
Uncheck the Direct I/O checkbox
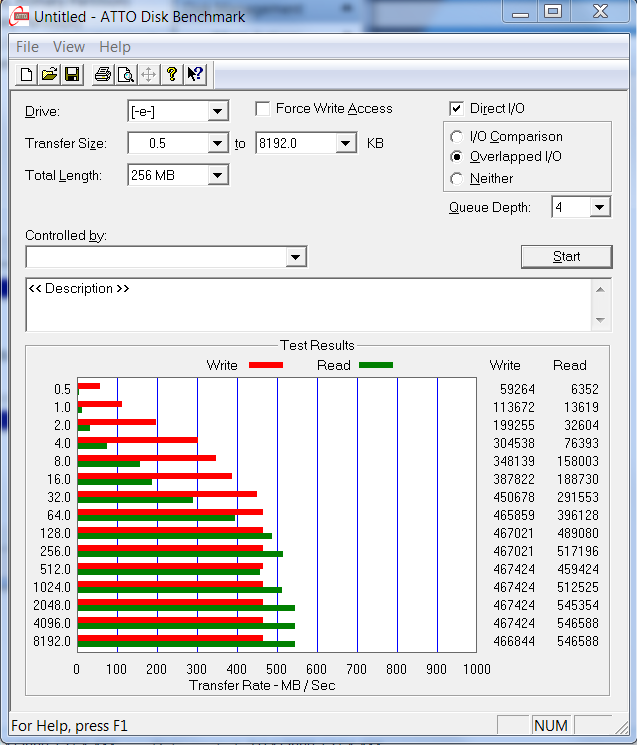[x=457, y=108]
